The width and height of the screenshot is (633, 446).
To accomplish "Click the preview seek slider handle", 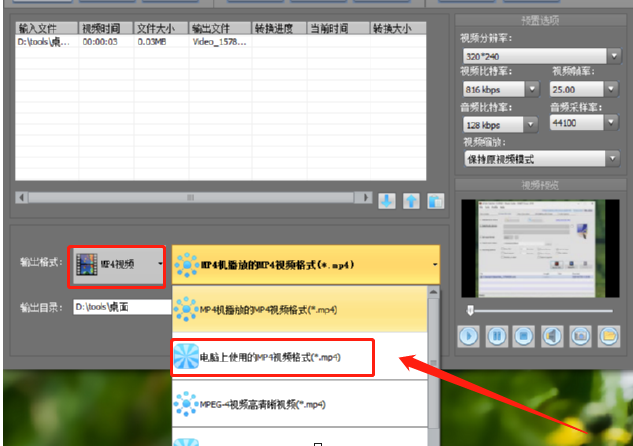I will pyautogui.click(x=470, y=310).
